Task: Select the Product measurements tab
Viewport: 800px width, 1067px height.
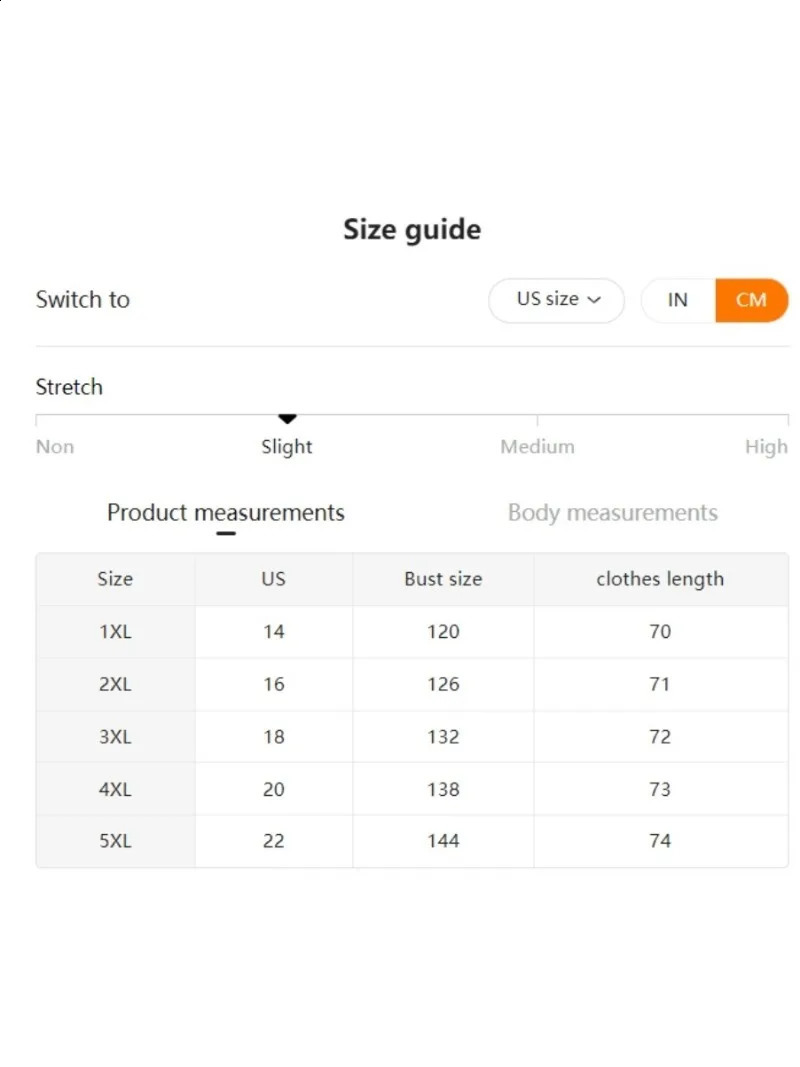Action: click(226, 512)
